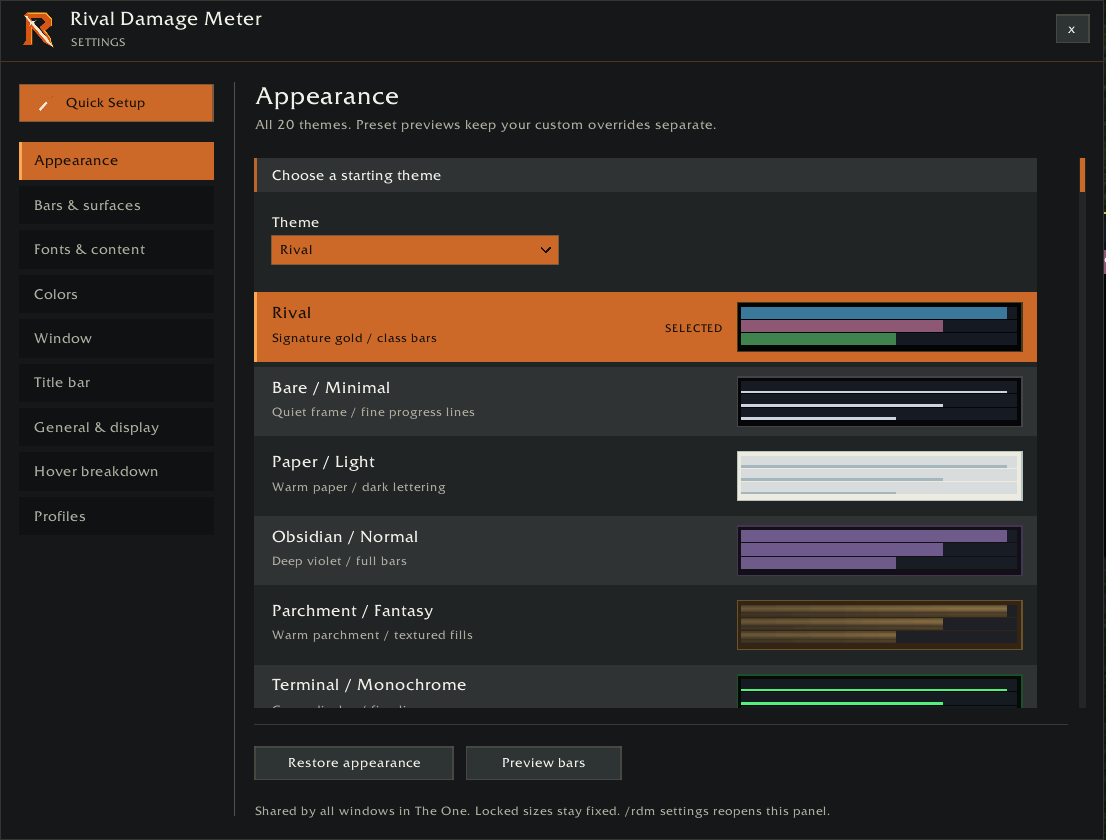Click the Appearance page heading

(327, 96)
